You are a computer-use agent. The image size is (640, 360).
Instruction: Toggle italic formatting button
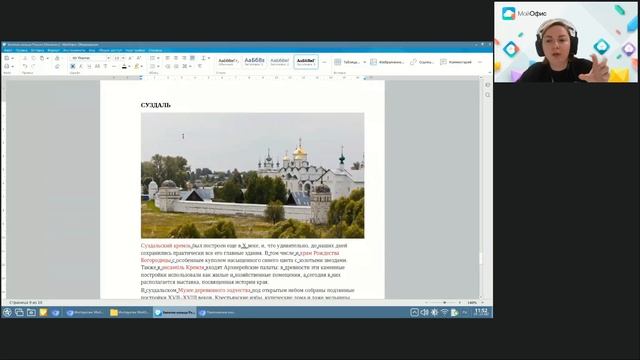click(81, 66)
